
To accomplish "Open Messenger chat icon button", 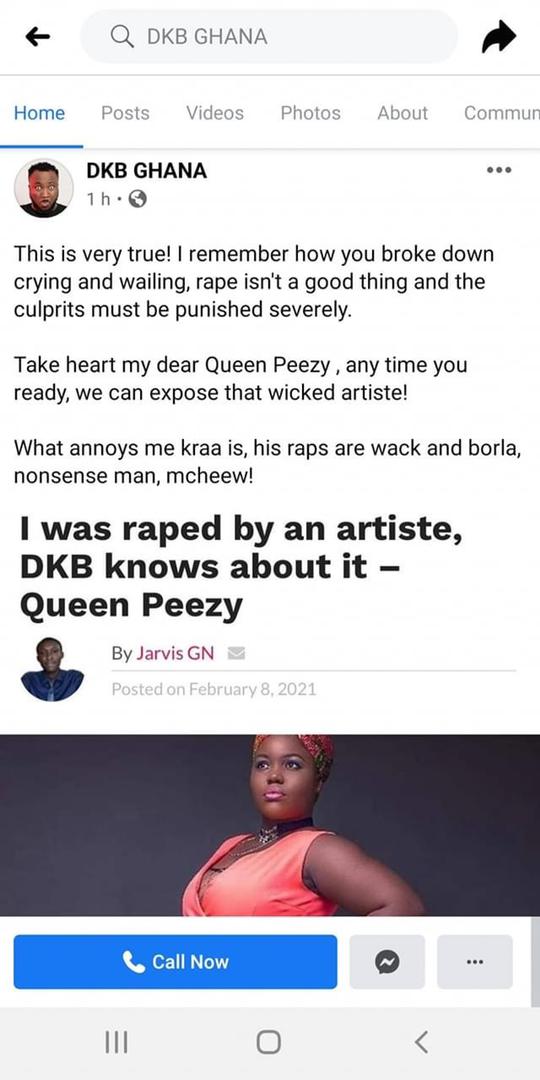I will (x=387, y=962).
